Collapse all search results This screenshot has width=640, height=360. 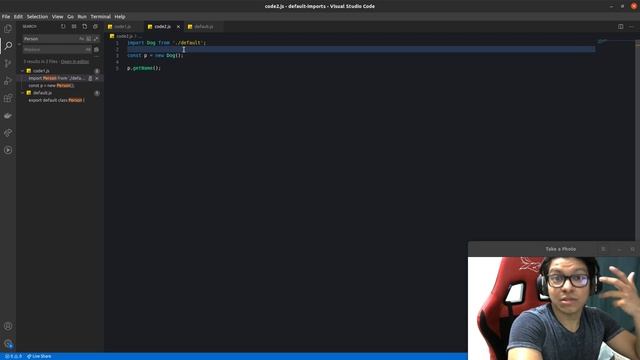[96, 27]
